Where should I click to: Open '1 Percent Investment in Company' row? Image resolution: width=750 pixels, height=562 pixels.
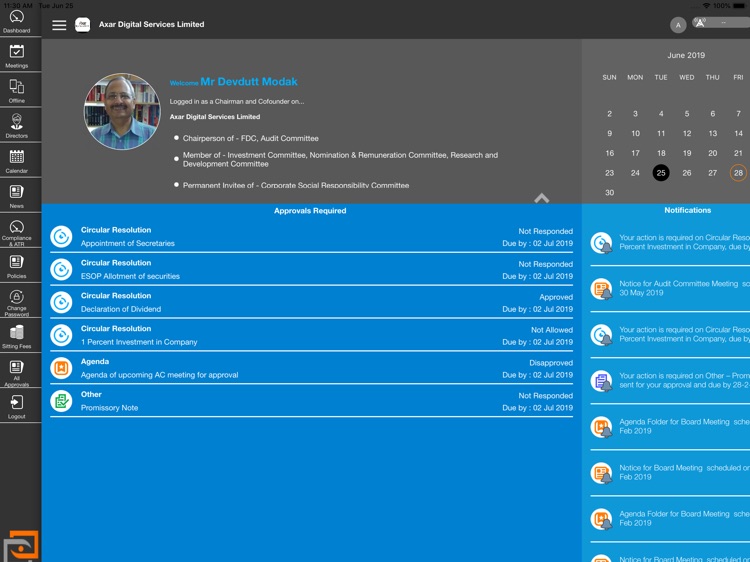[311, 335]
